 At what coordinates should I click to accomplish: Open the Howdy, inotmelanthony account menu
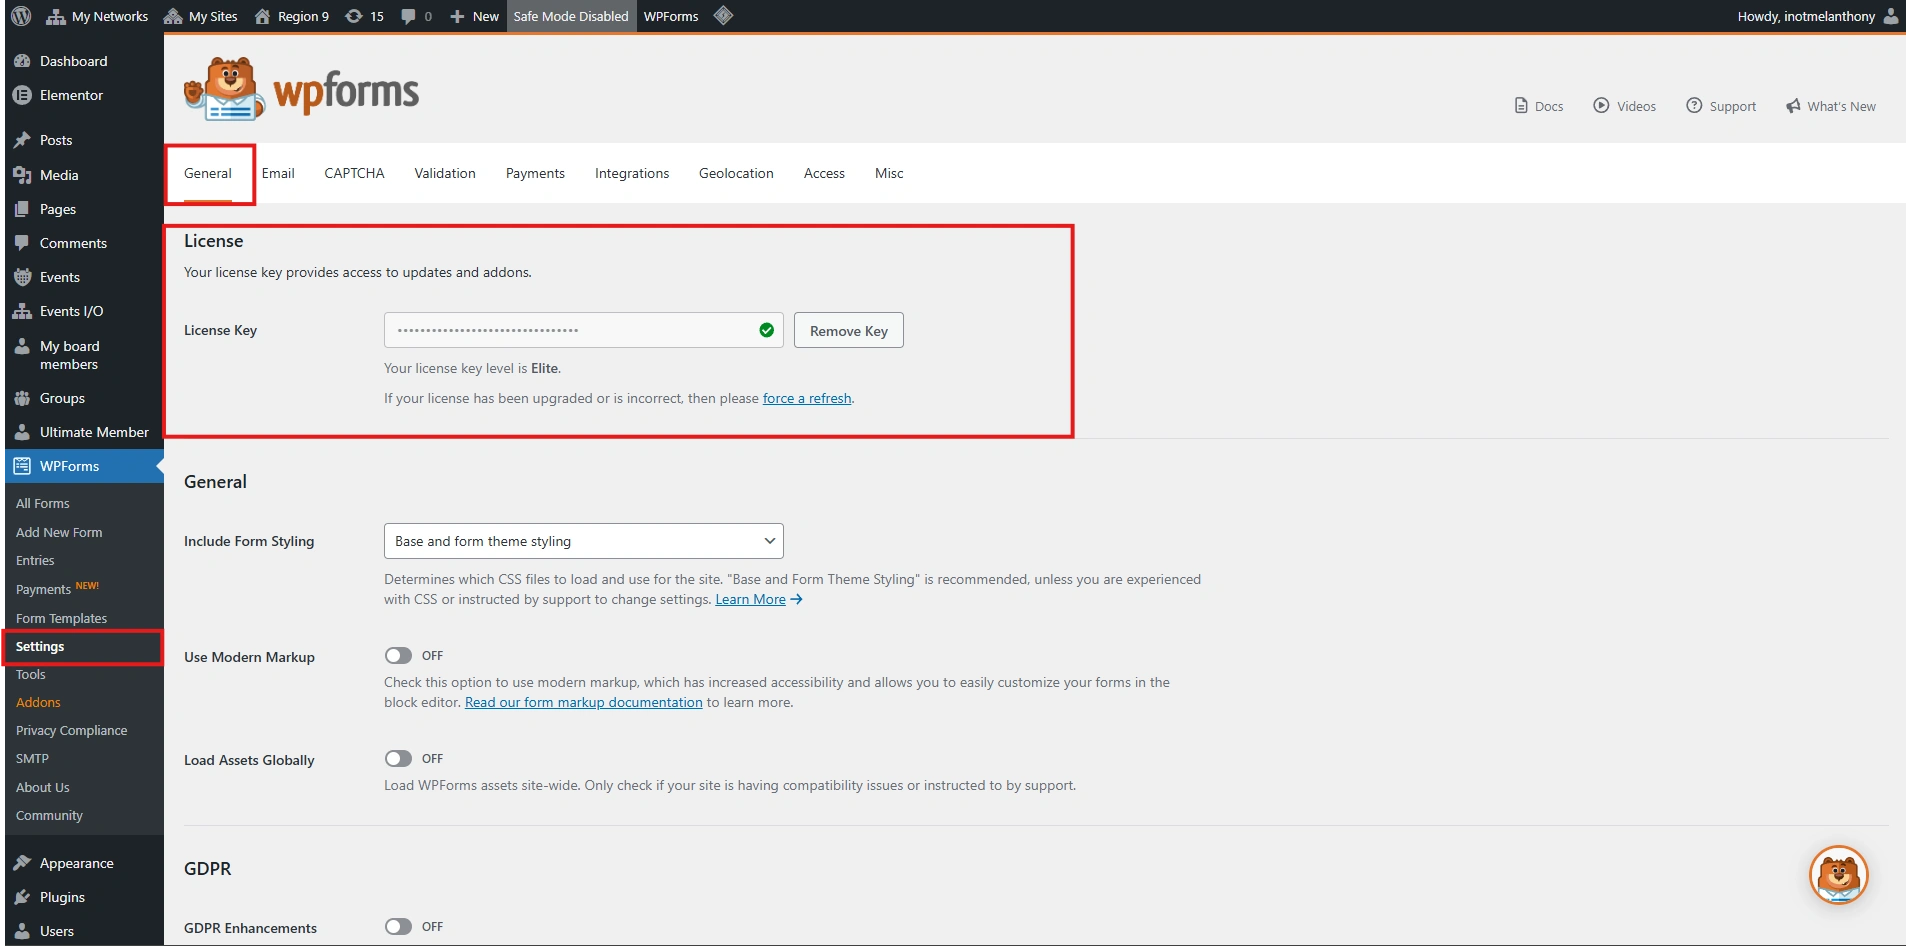[x=1818, y=16]
